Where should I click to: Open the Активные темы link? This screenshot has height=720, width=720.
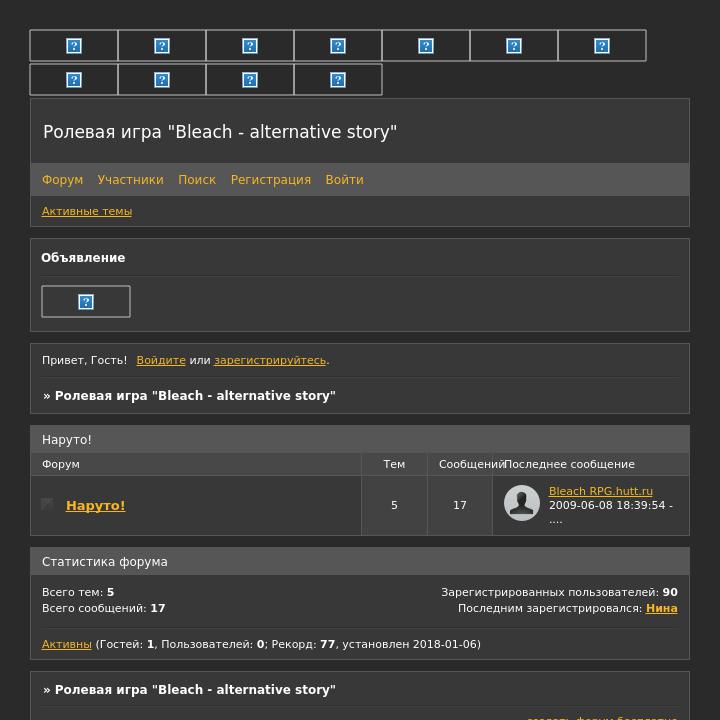click(87, 211)
